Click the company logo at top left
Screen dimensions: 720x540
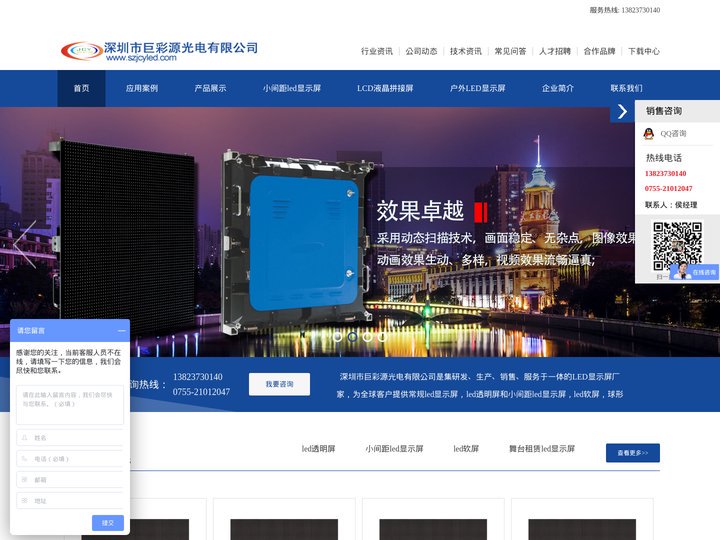click(x=159, y=51)
